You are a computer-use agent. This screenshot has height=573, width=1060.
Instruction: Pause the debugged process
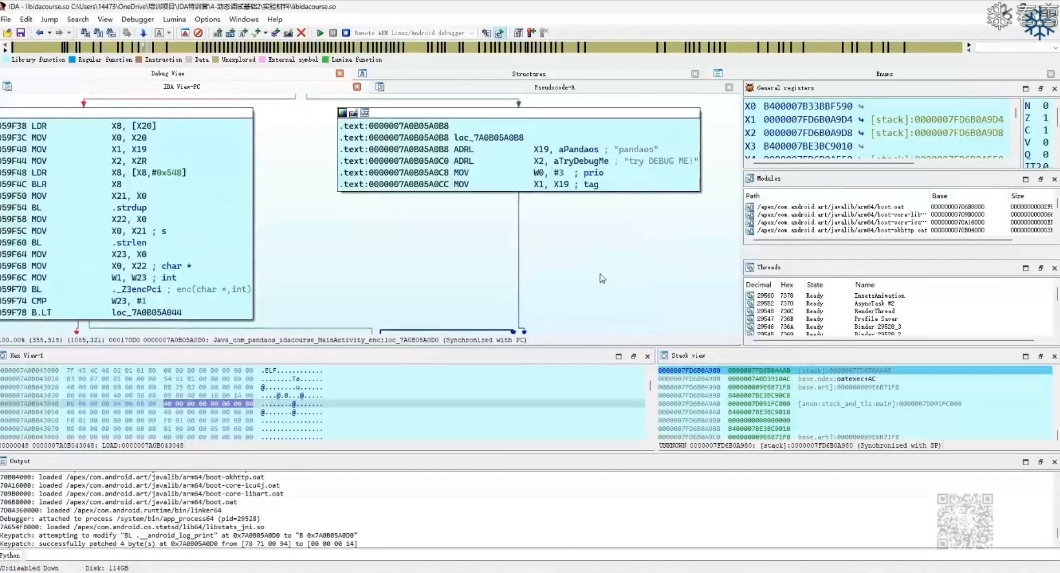[333, 32]
